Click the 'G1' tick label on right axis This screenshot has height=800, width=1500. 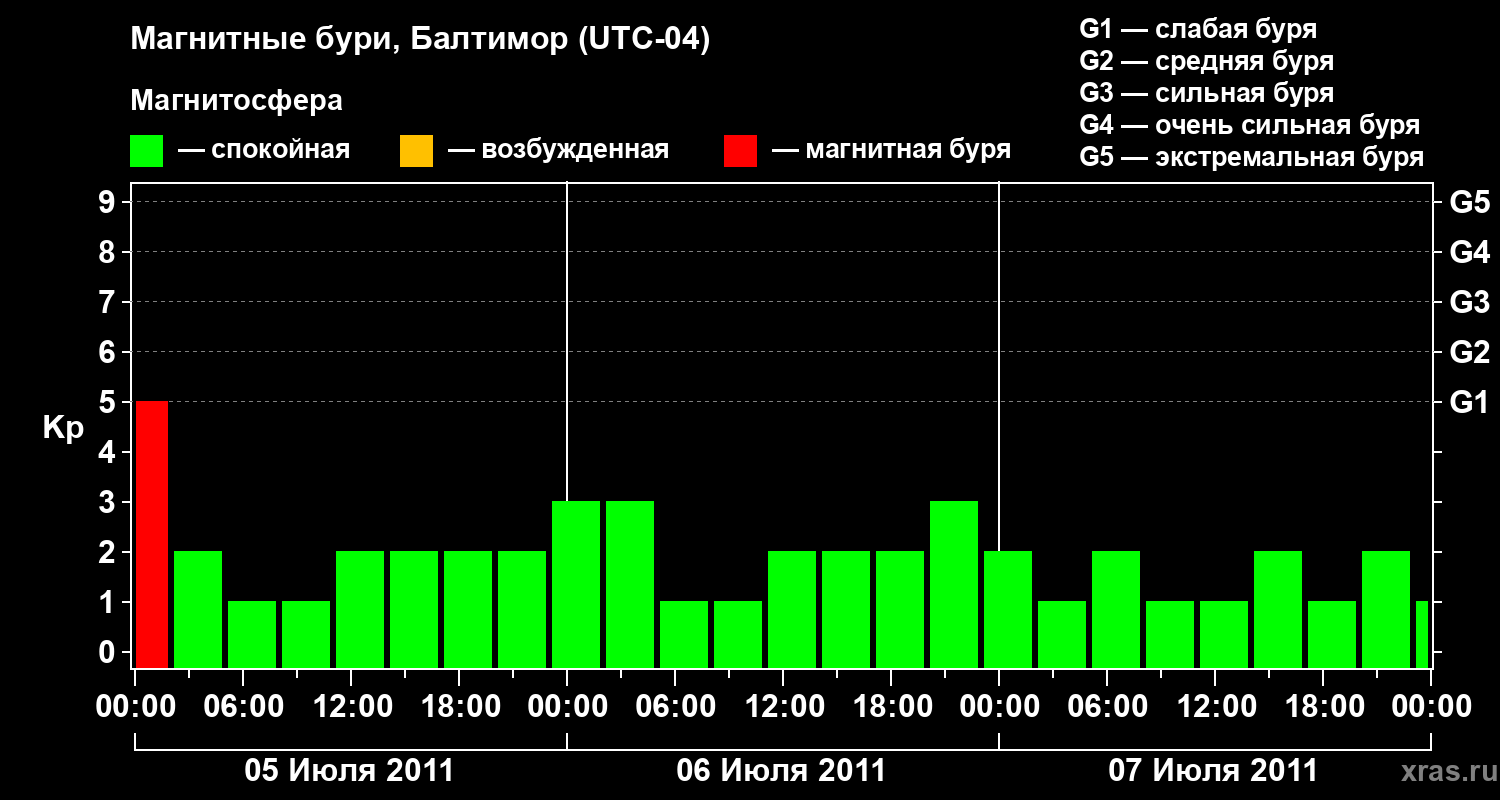1469,402
